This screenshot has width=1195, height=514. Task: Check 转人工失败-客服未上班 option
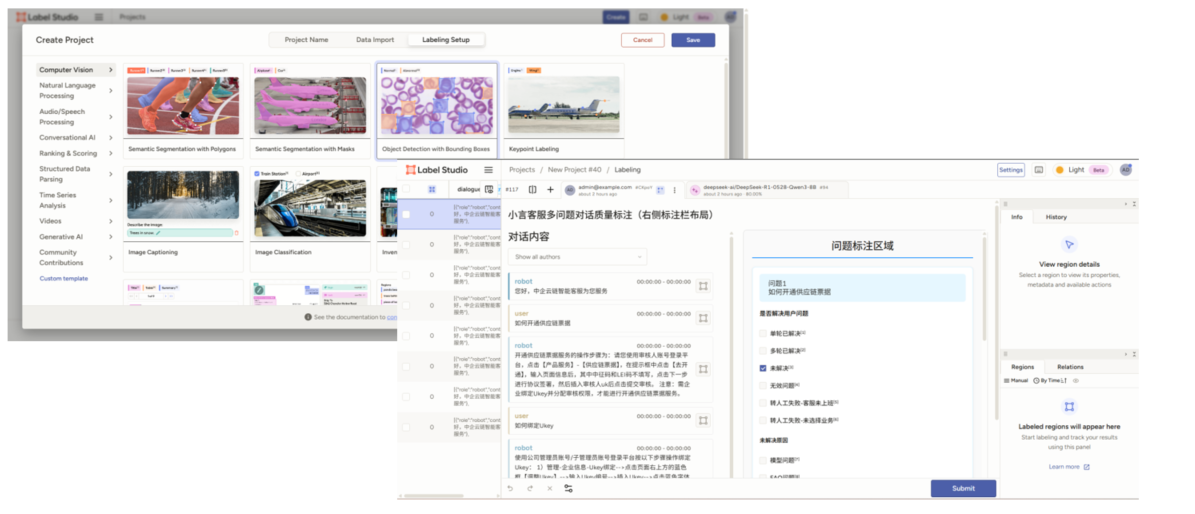pyautogui.click(x=763, y=403)
